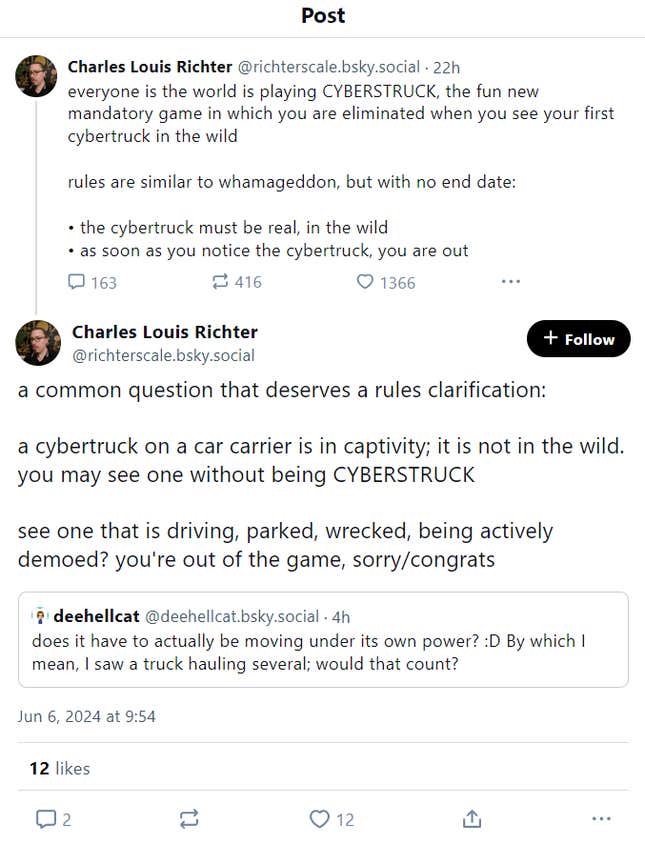Open the bottom three-dots menu on the main post
The height and width of the screenshot is (844, 645).
point(600,819)
